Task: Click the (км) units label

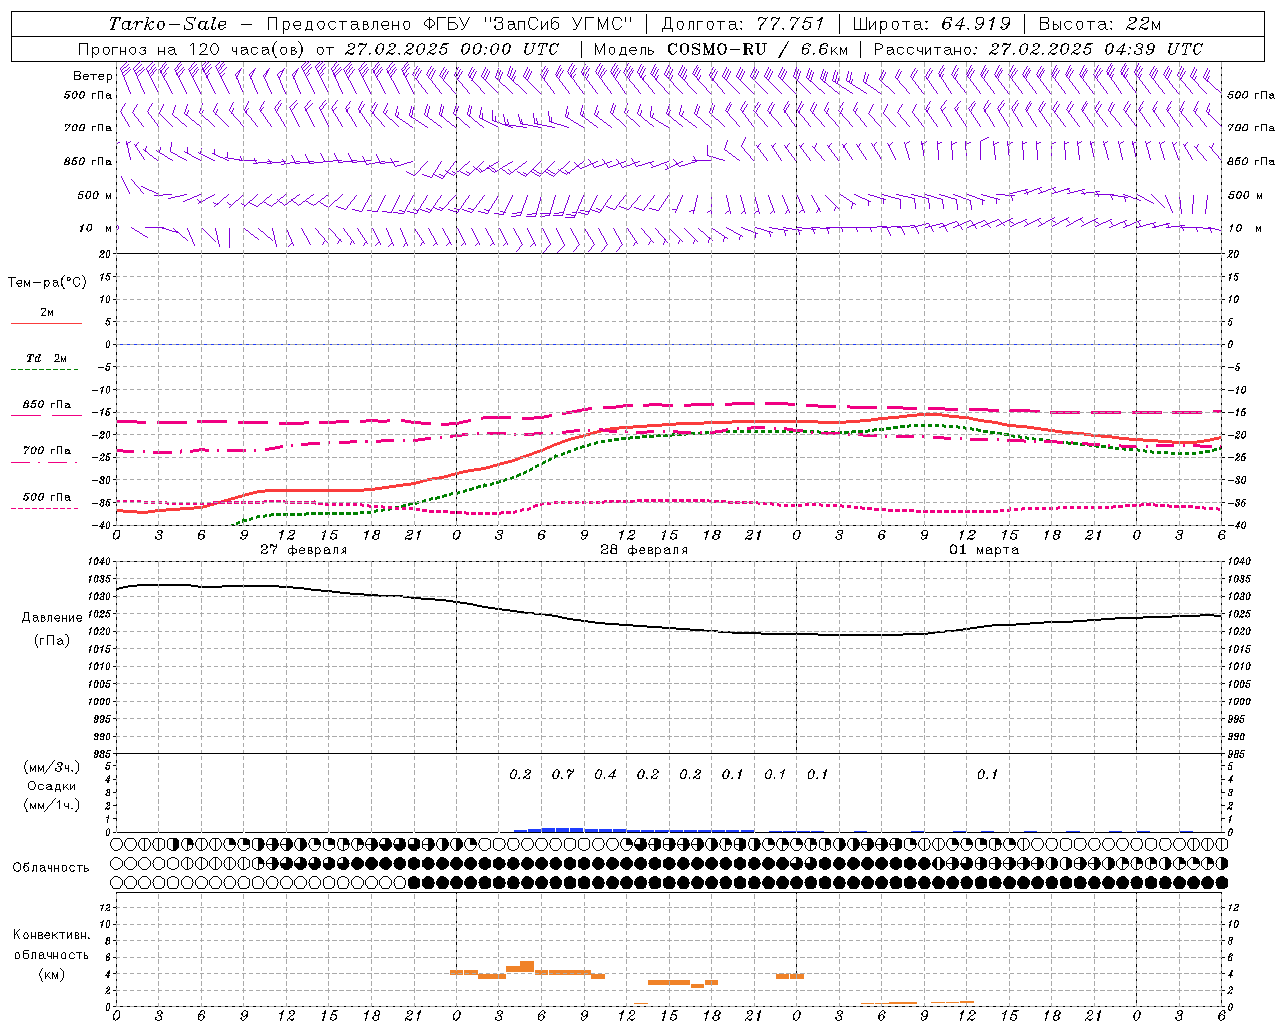Action: [x=51, y=973]
